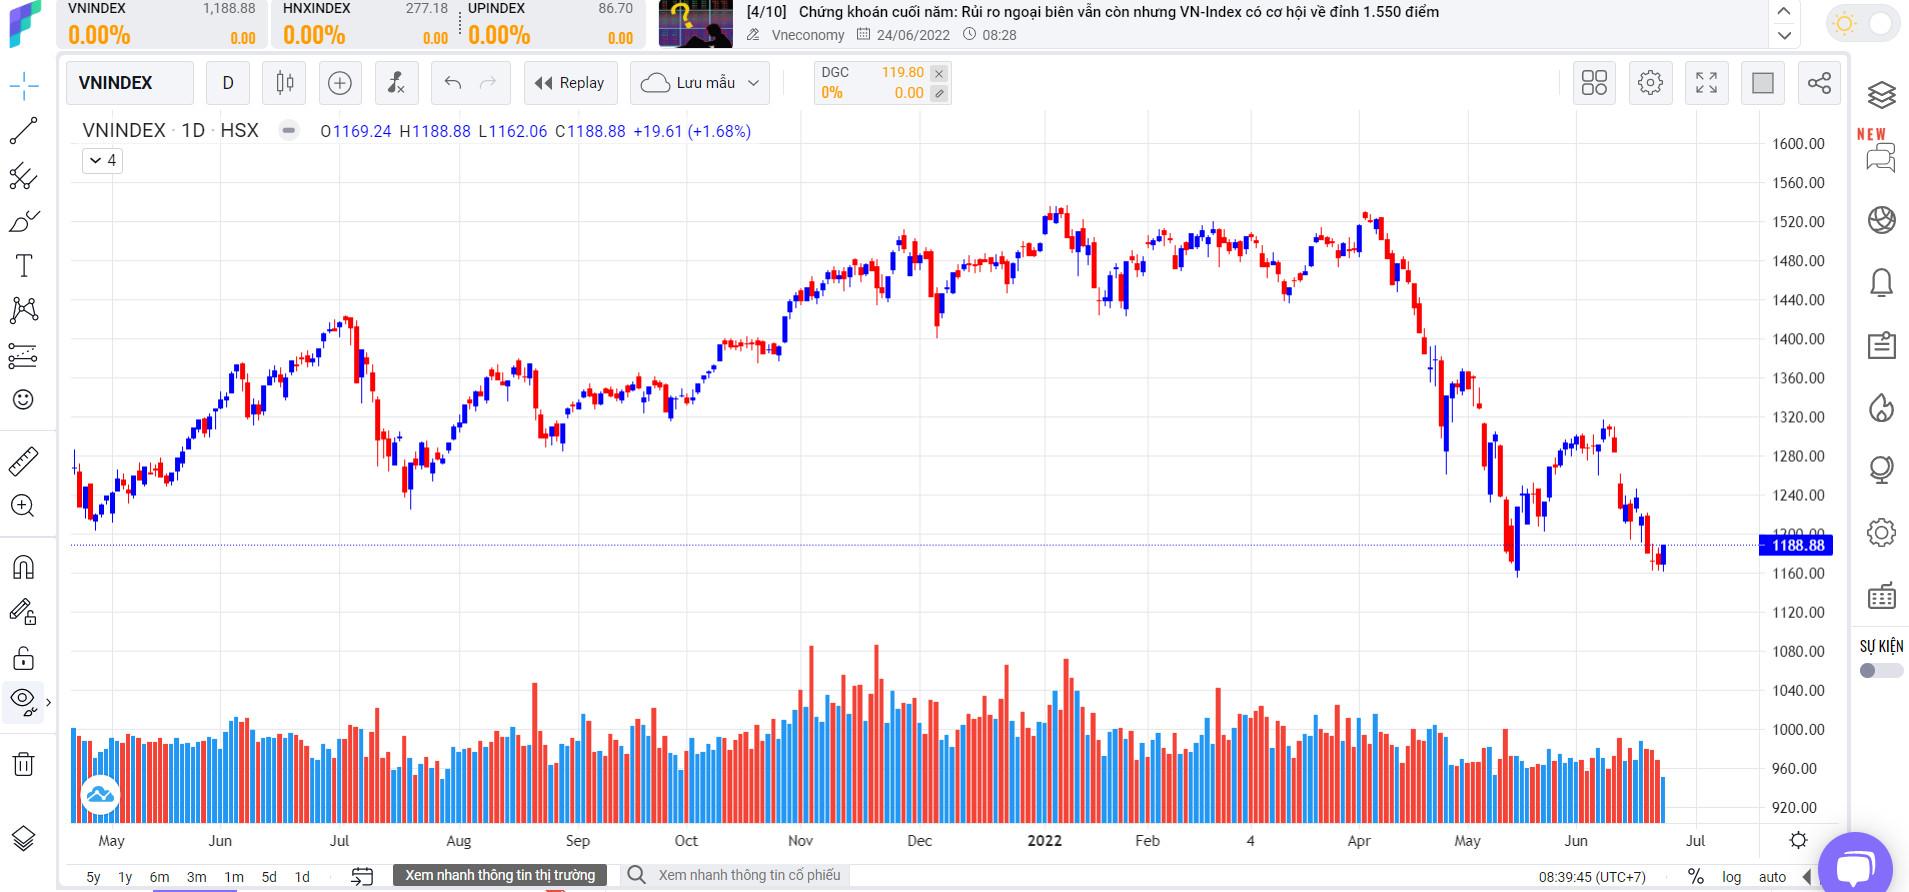Delete drawings with the trash icon

click(24, 765)
